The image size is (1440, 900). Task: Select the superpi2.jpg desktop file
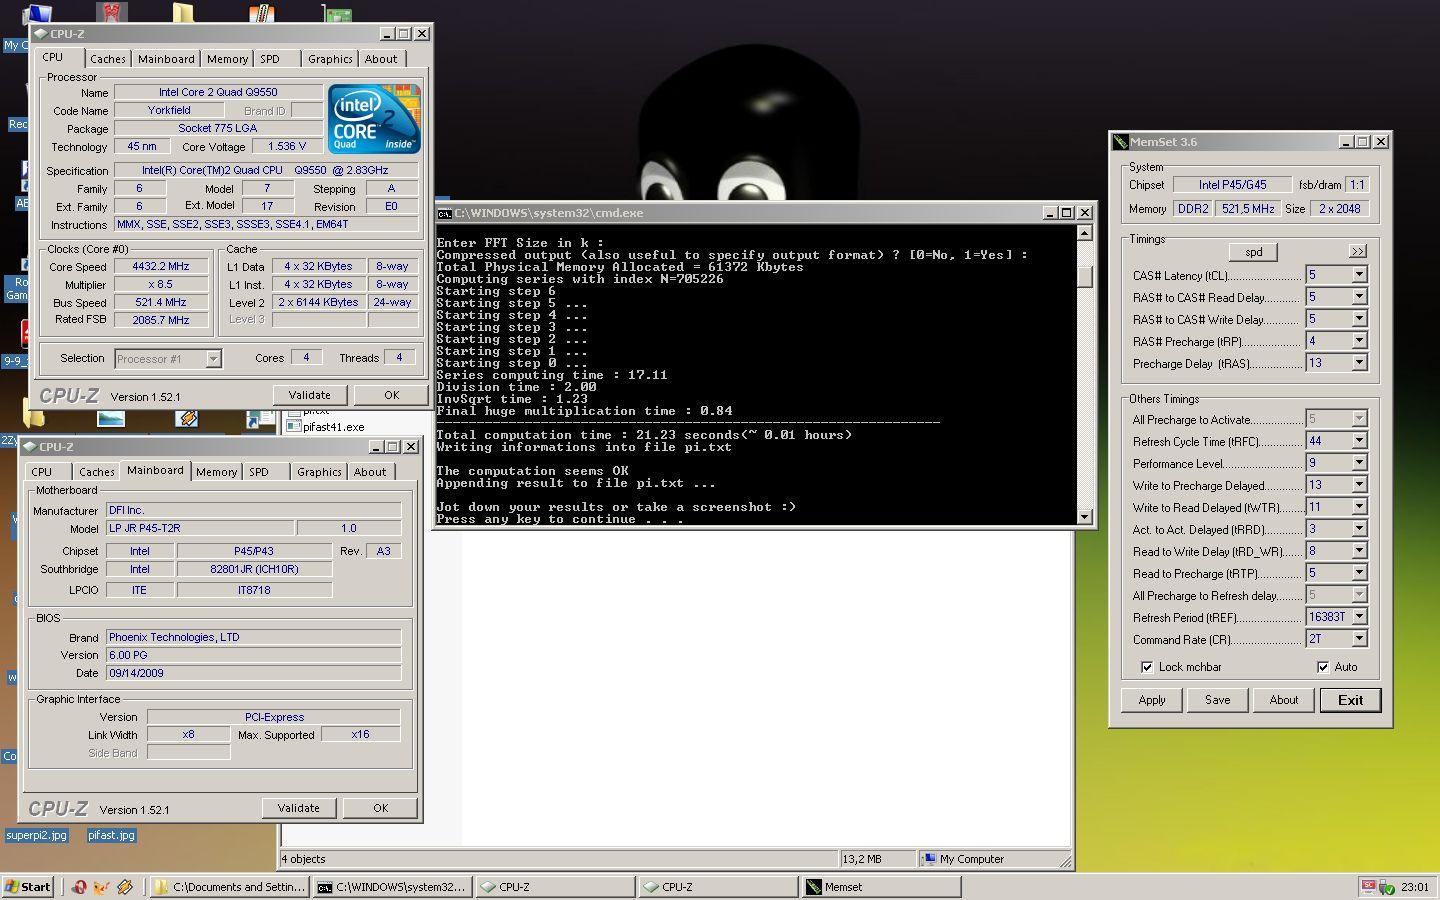(37, 835)
